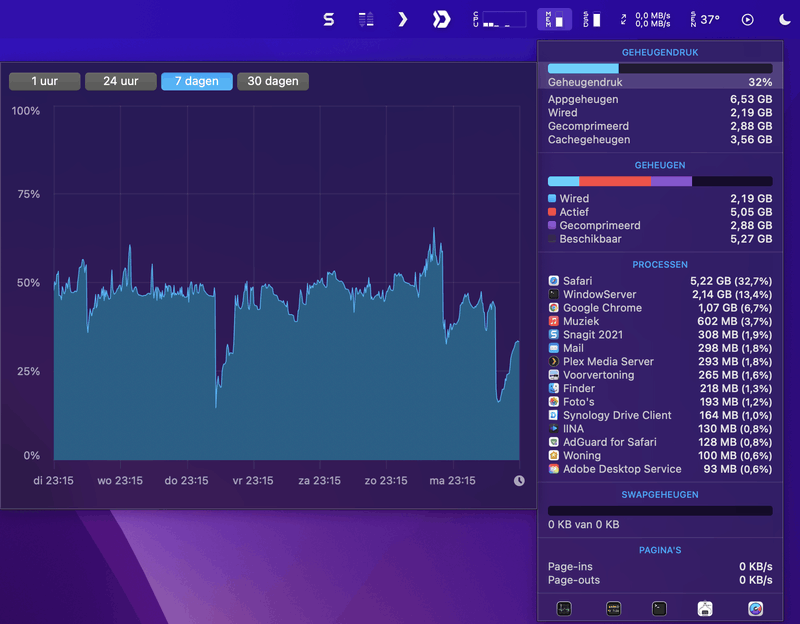Select the Voorvertoning process row

[660, 375]
